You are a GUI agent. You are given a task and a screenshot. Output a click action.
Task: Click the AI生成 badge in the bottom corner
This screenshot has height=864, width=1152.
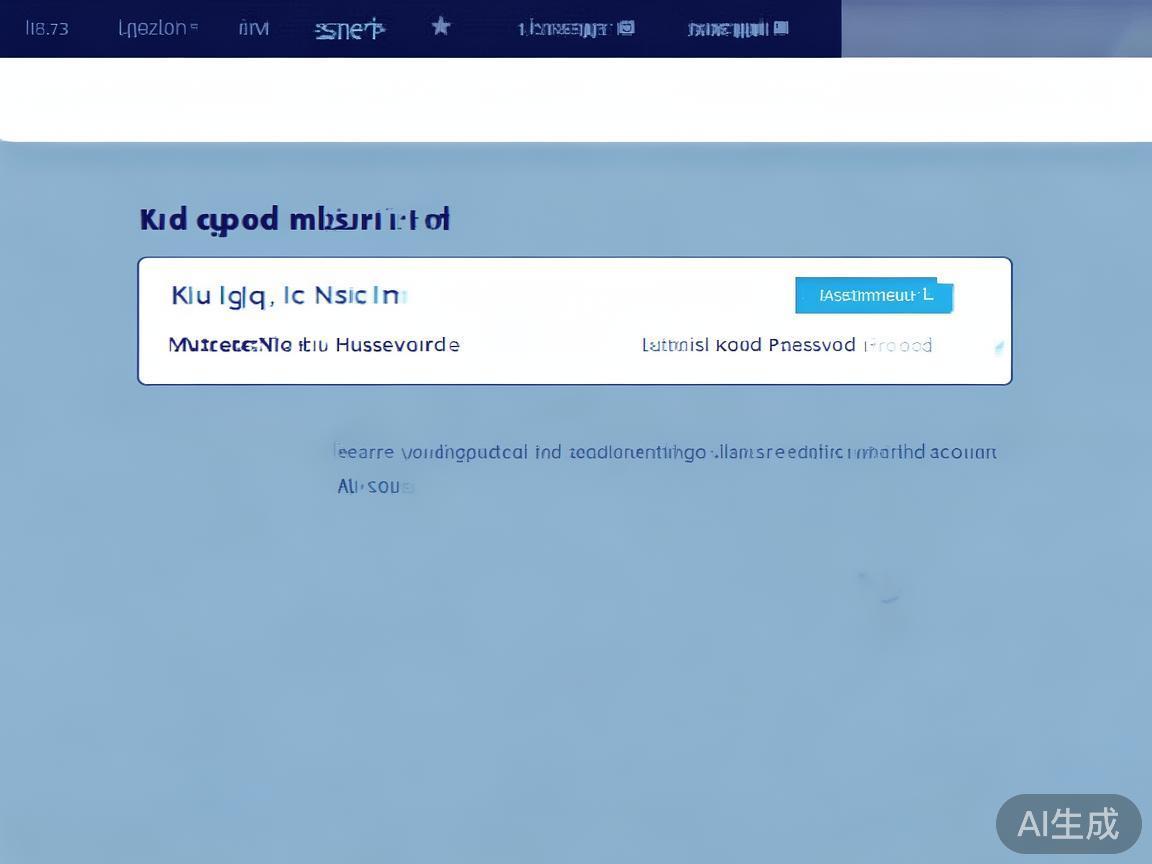pyautogui.click(x=1068, y=824)
